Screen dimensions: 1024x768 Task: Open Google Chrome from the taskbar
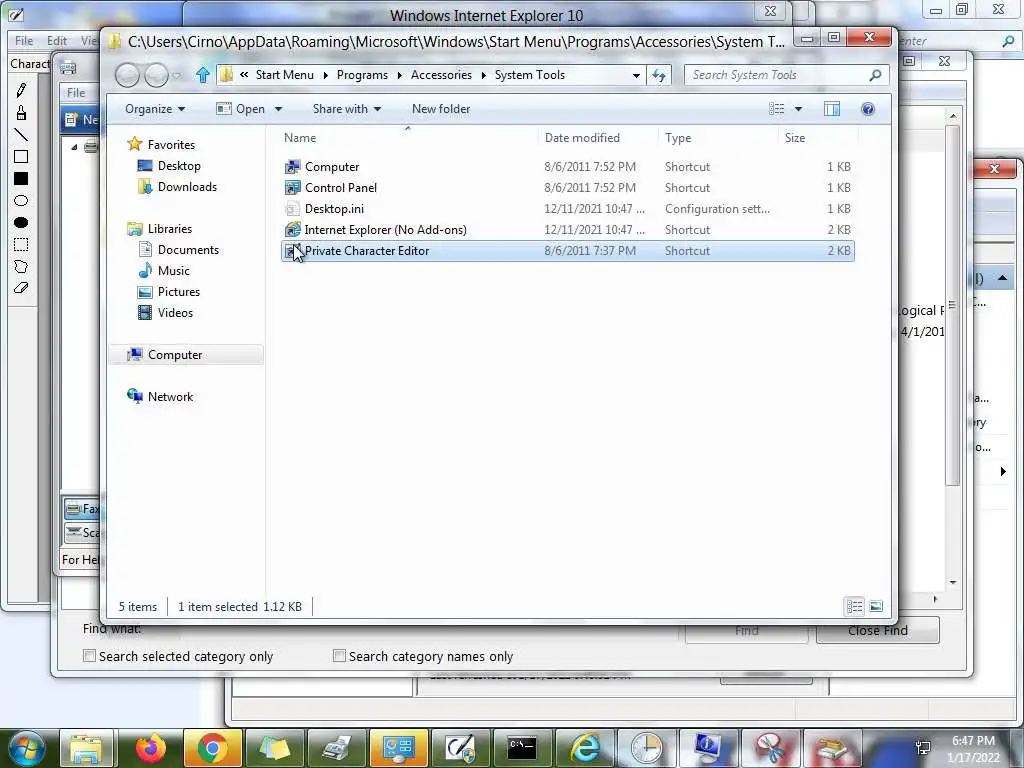click(x=212, y=748)
